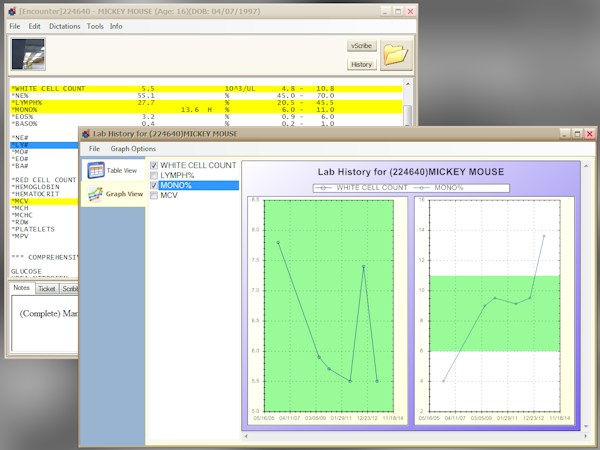Open the Tools menu
The width and height of the screenshot is (600, 450).
tap(95, 26)
